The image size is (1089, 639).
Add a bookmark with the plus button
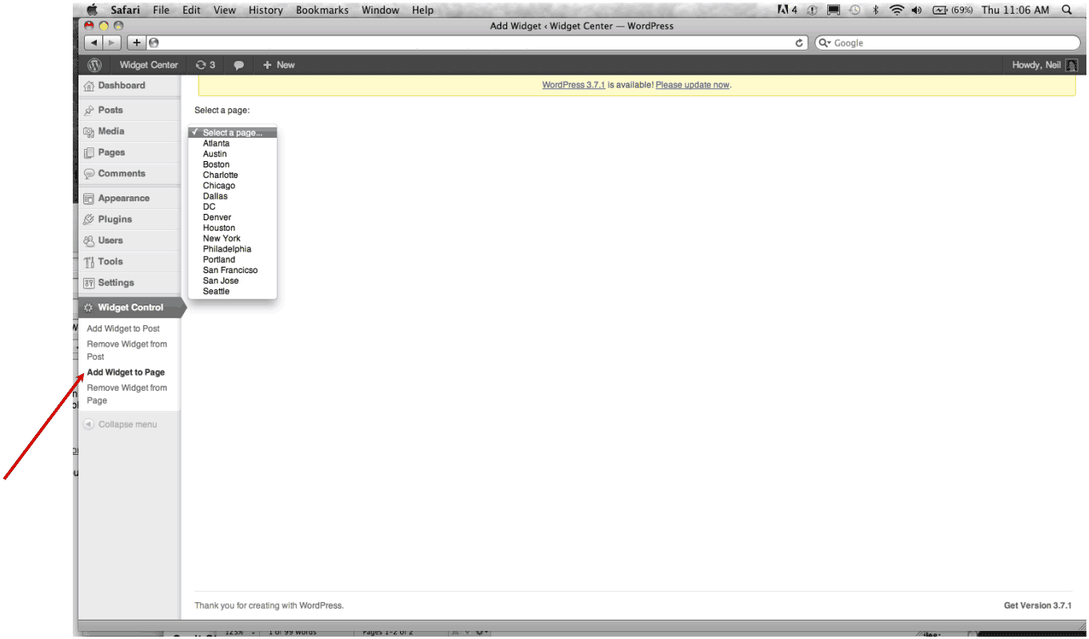coord(136,42)
